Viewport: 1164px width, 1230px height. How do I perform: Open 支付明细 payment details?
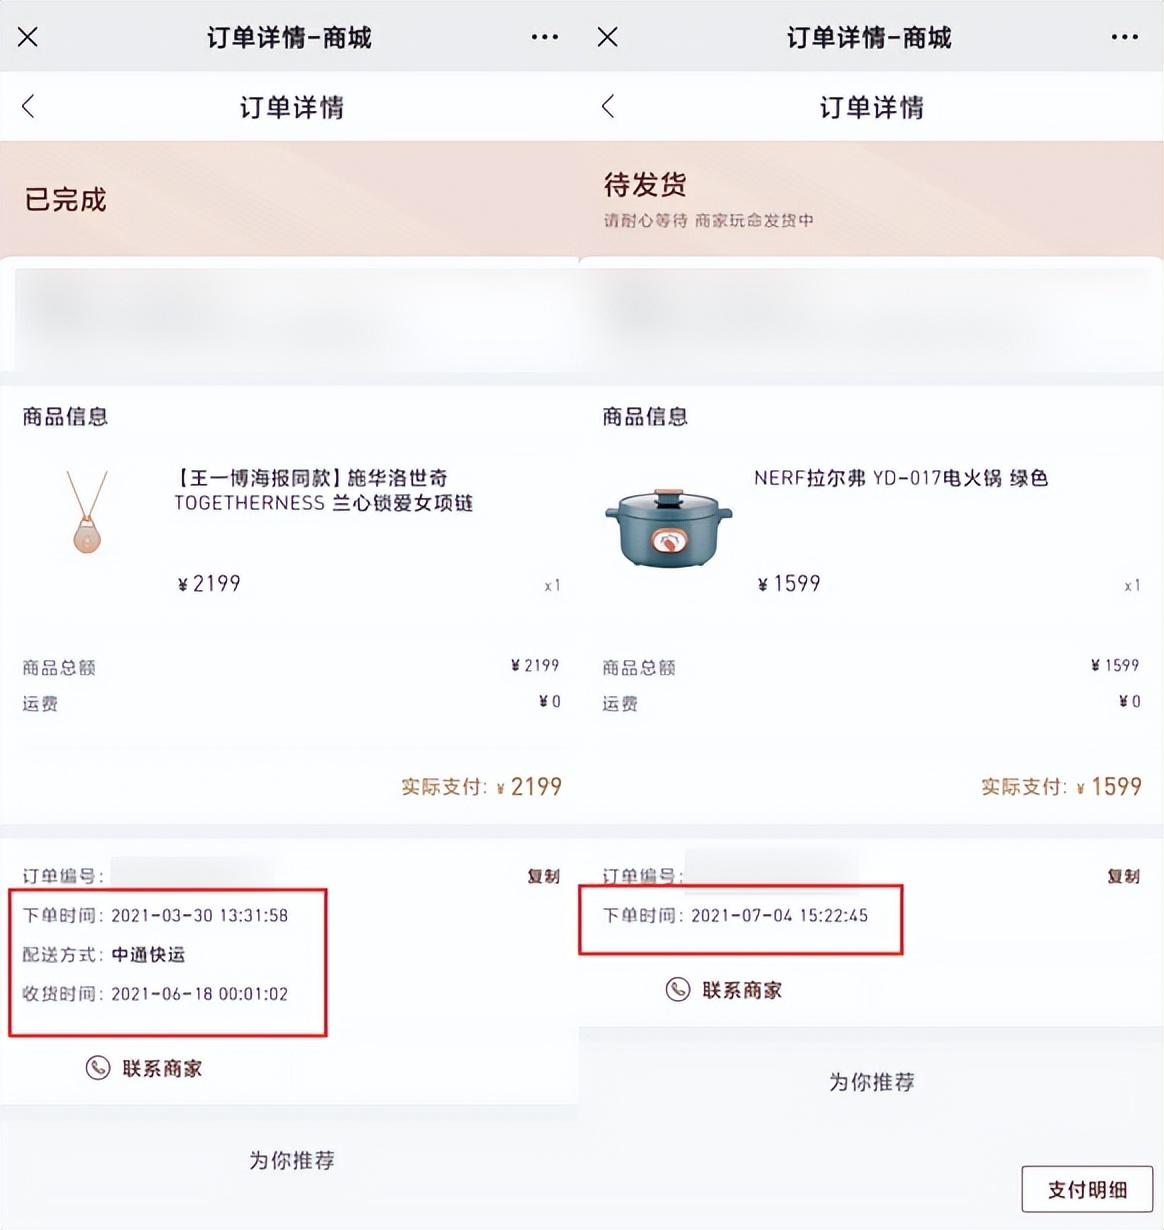[1087, 1189]
